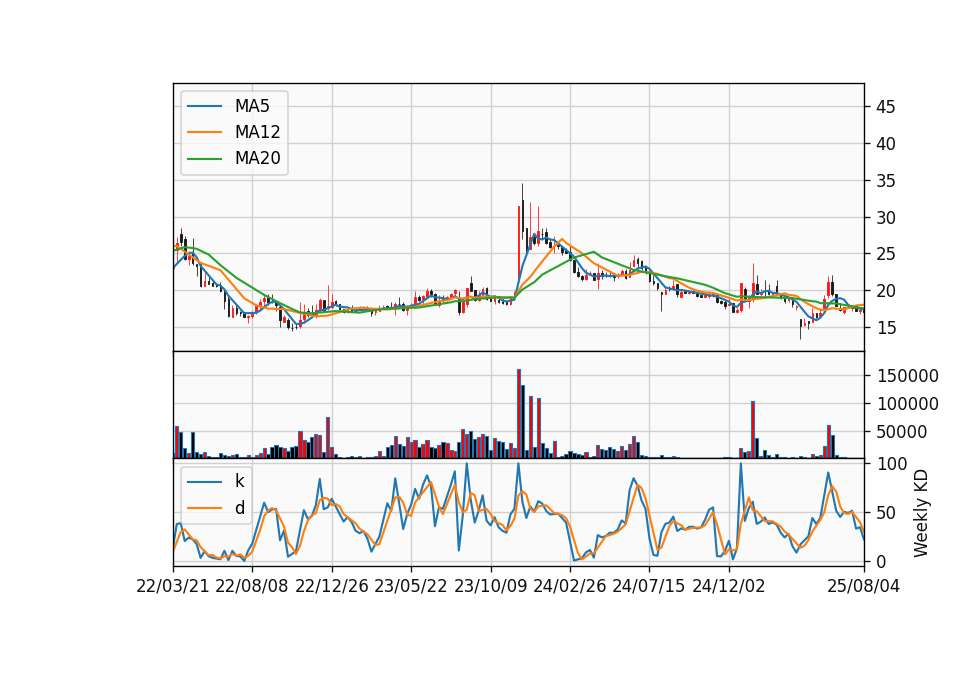Select the 25/08/04 date label
Image resolution: width=960 pixels, height=690 pixels.
pos(864,587)
